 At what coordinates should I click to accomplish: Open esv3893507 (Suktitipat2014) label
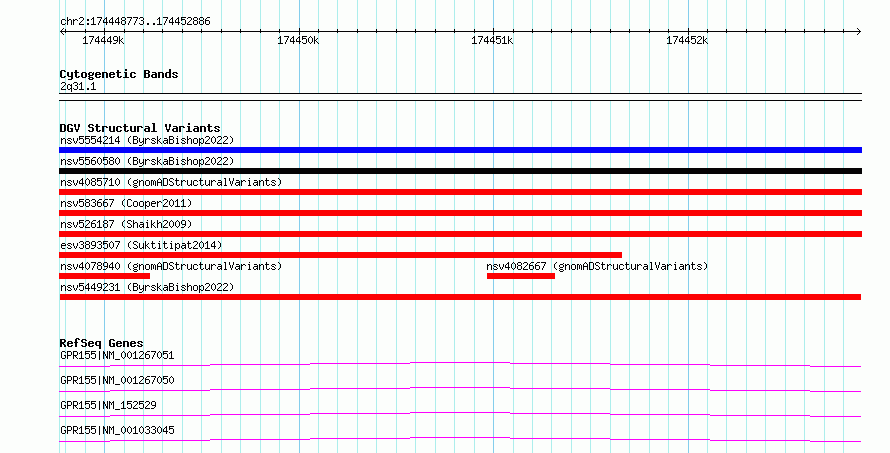click(x=141, y=245)
